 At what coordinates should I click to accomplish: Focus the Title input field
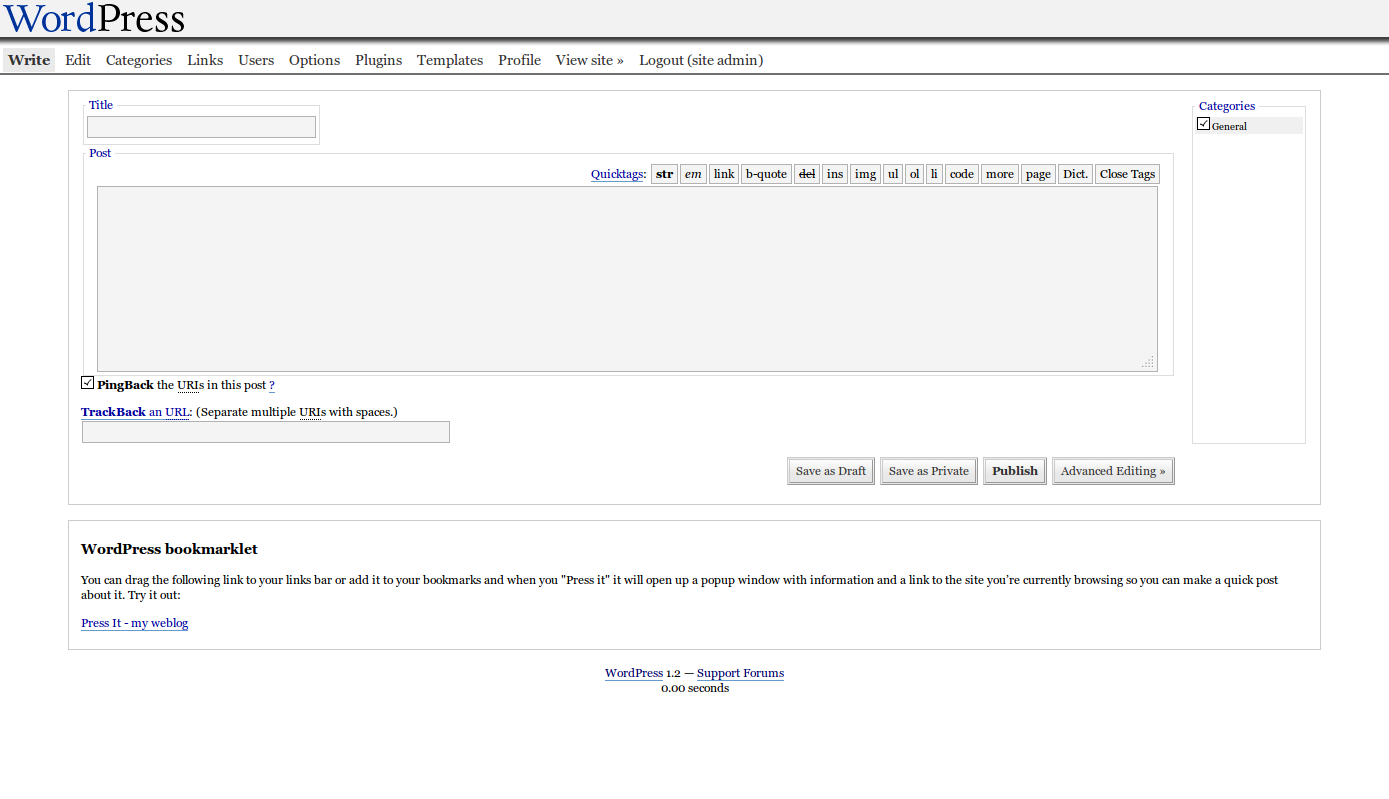[x=201, y=127]
